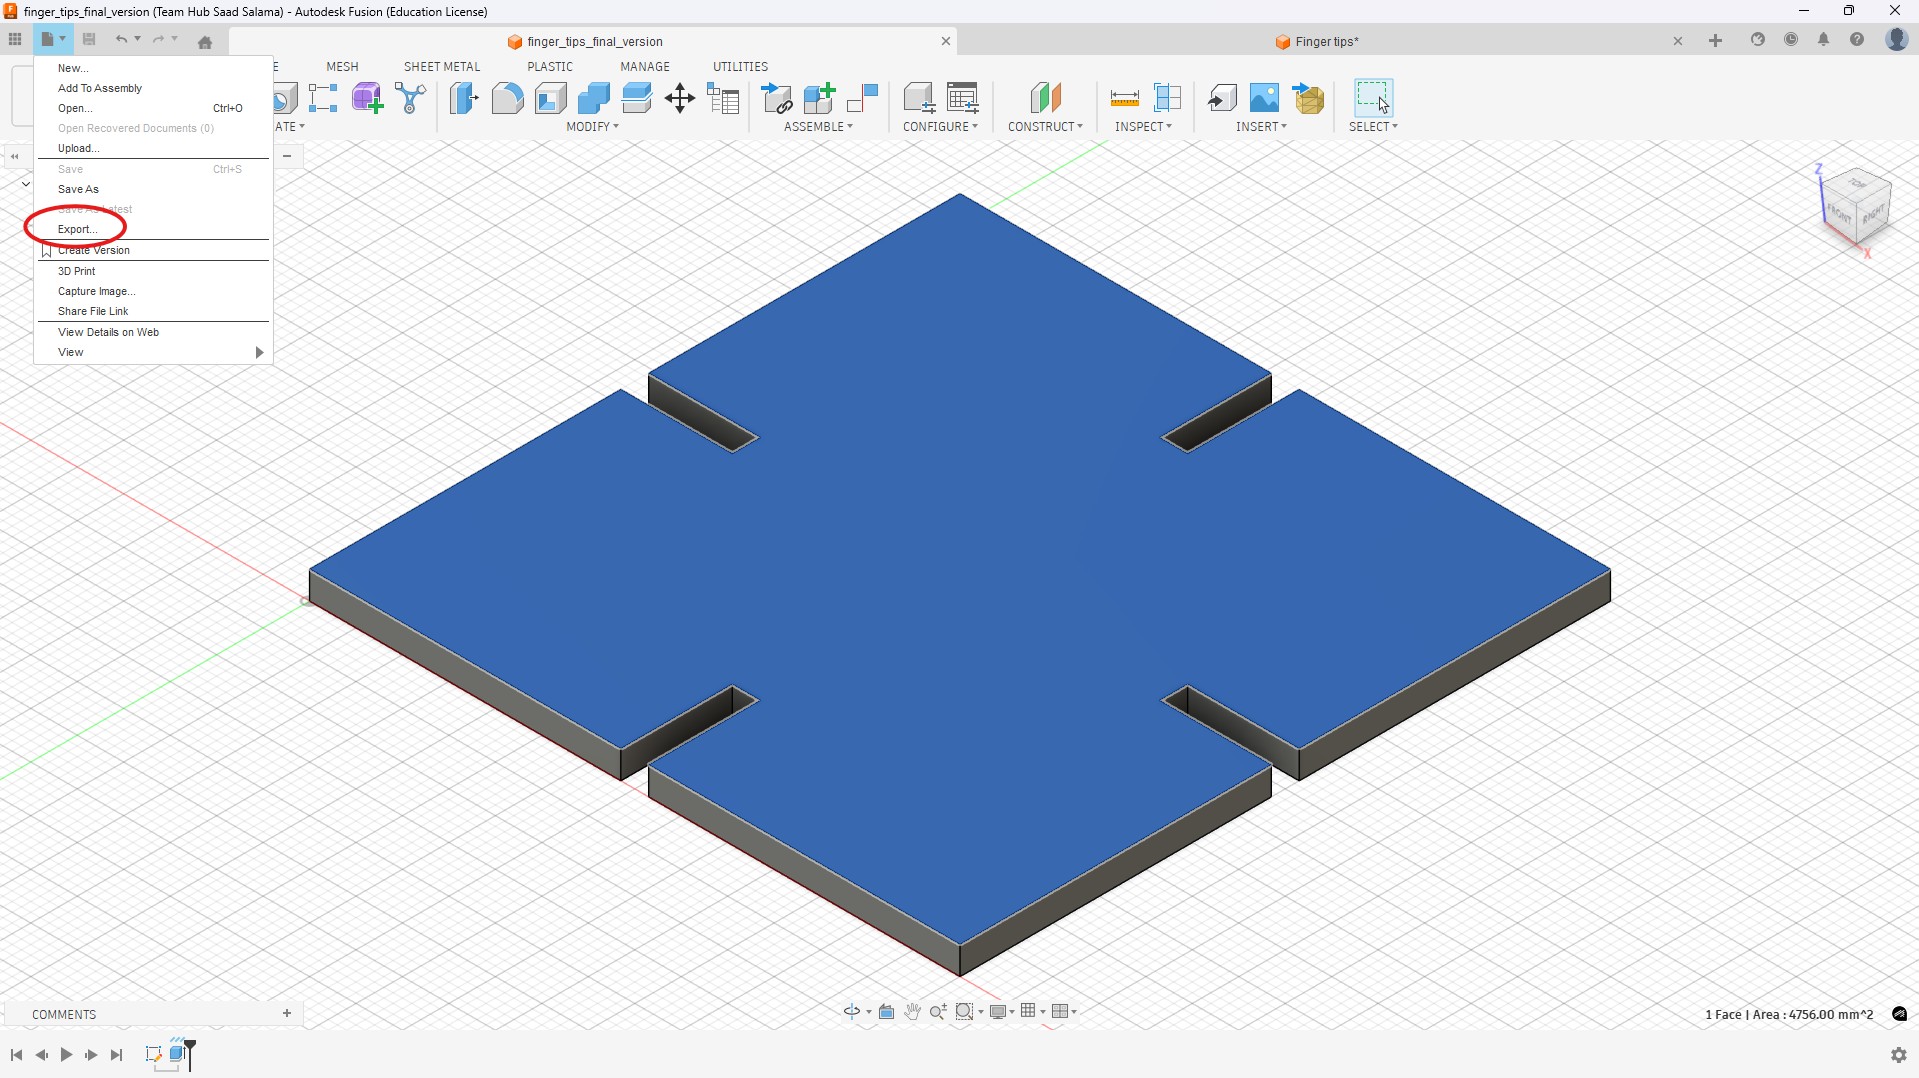Expand the SELECT dropdown
The height and width of the screenshot is (1078, 1919).
pyautogui.click(x=1373, y=127)
